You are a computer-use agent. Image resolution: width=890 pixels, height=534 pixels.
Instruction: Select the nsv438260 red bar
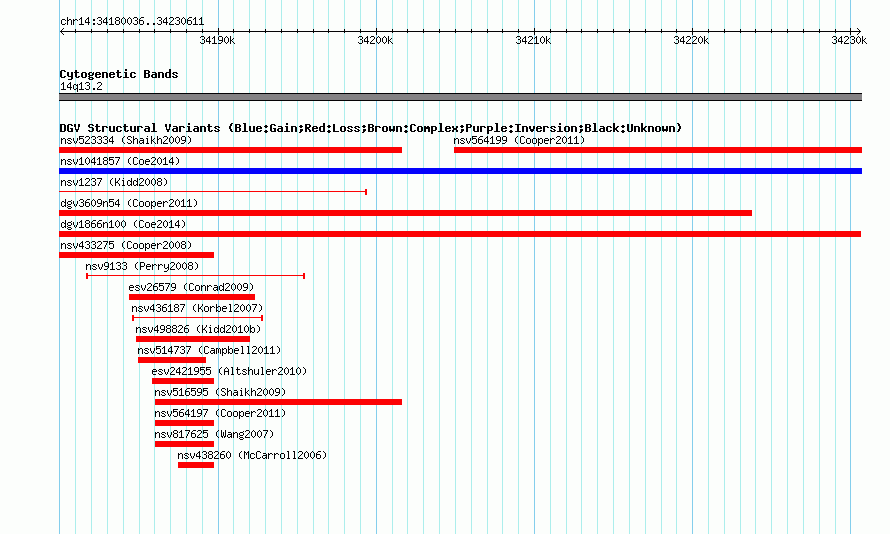196,465
